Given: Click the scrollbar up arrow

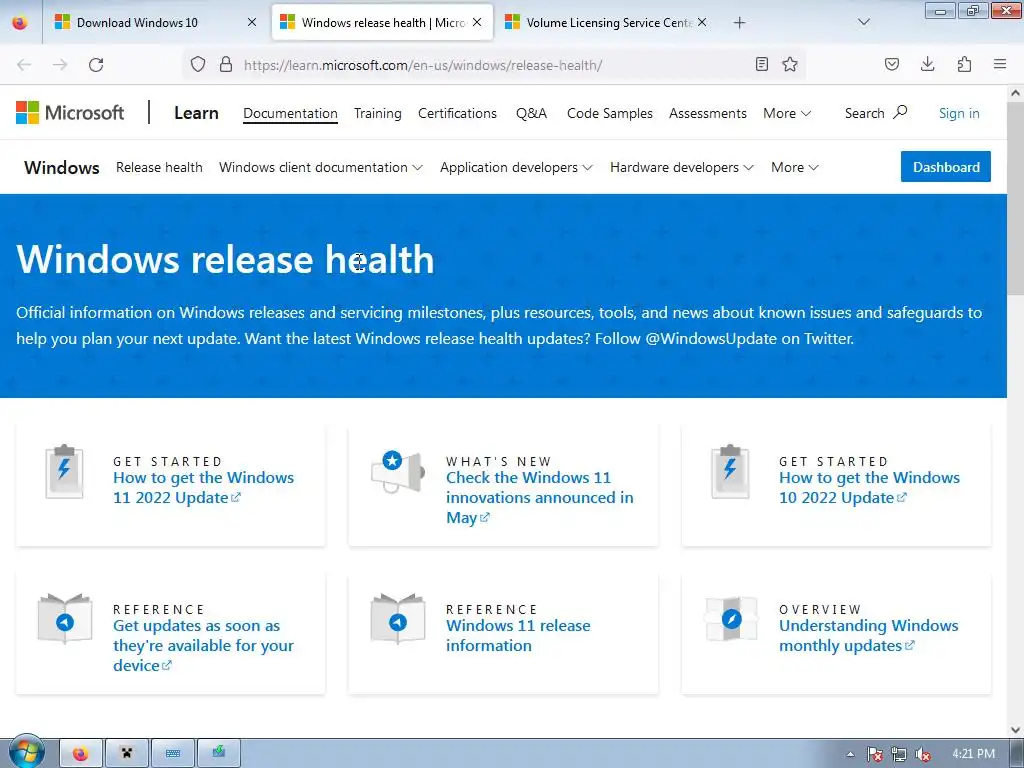Looking at the screenshot, I should pos(1016,93).
